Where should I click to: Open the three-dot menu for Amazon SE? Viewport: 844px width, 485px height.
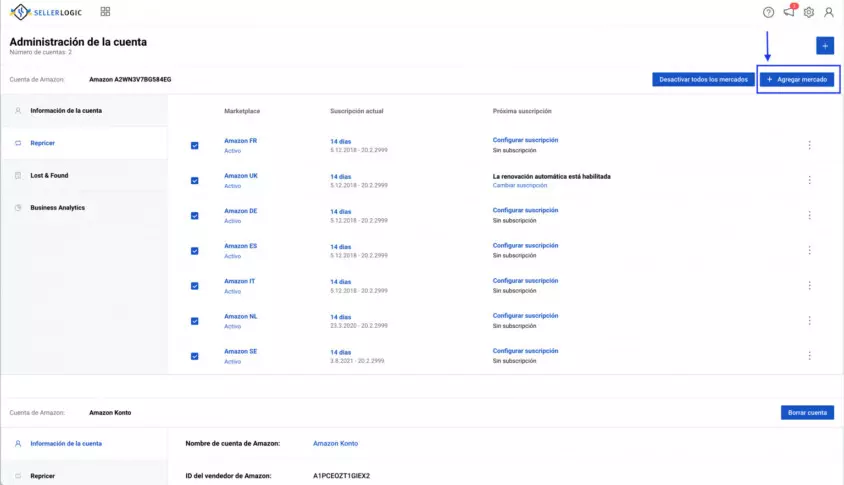pos(809,356)
